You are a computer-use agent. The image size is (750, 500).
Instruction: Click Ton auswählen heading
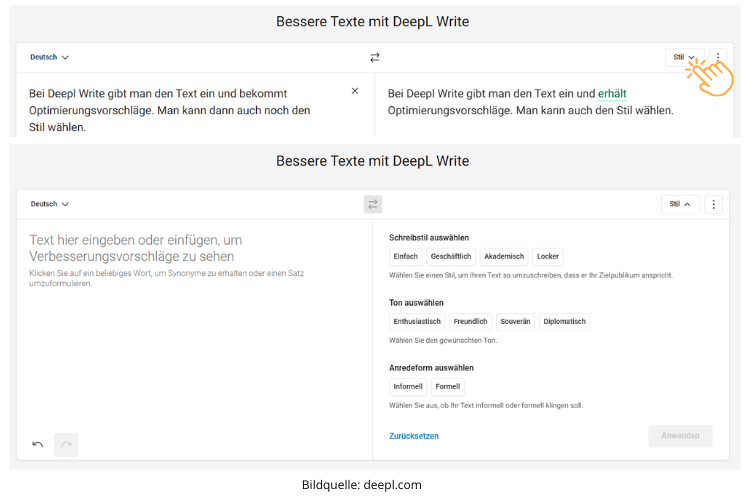416,303
